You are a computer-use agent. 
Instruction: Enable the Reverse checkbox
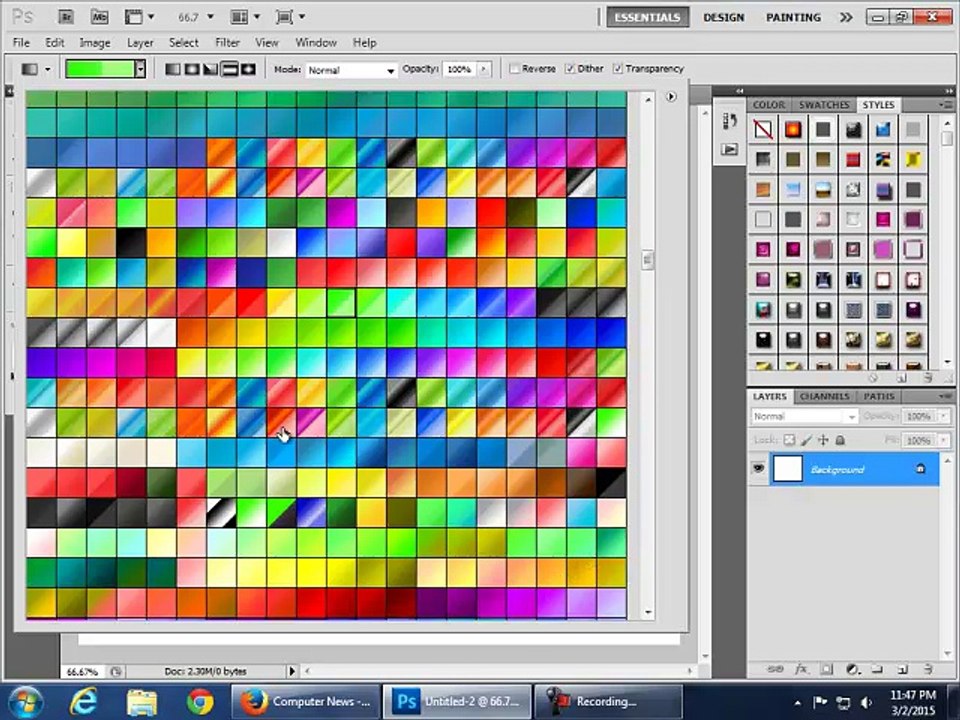(x=515, y=69)
